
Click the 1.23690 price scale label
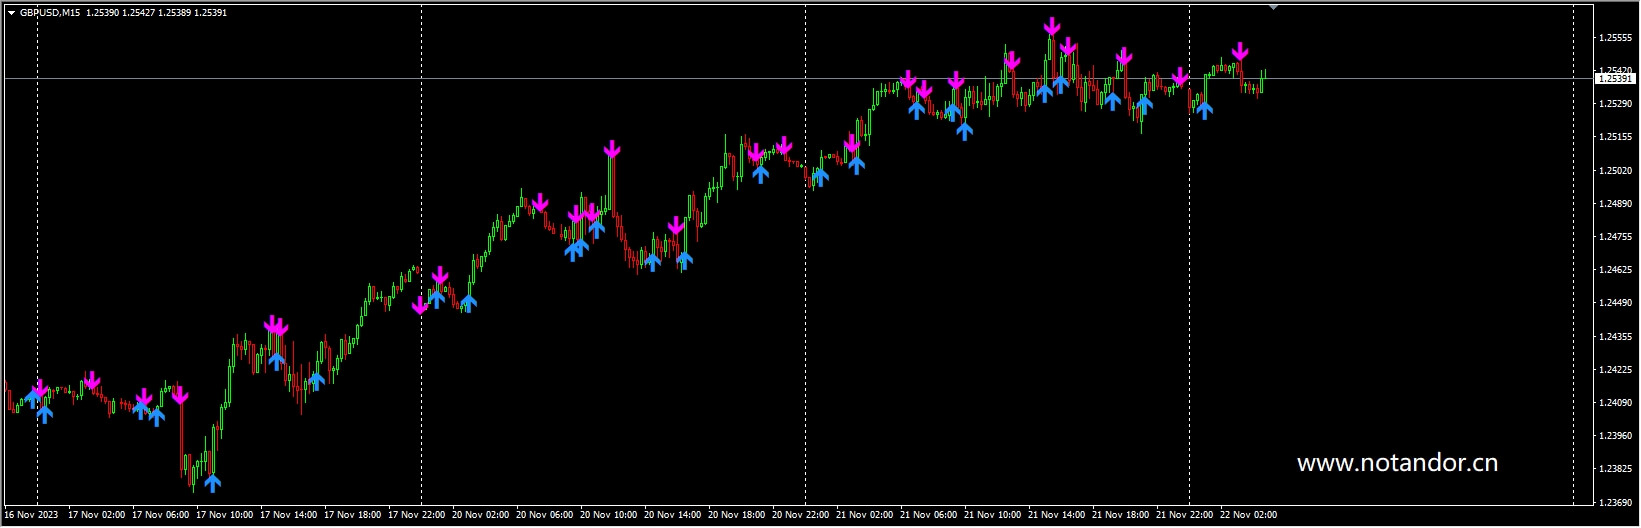pyautogui.click(x=1614, y=502)
